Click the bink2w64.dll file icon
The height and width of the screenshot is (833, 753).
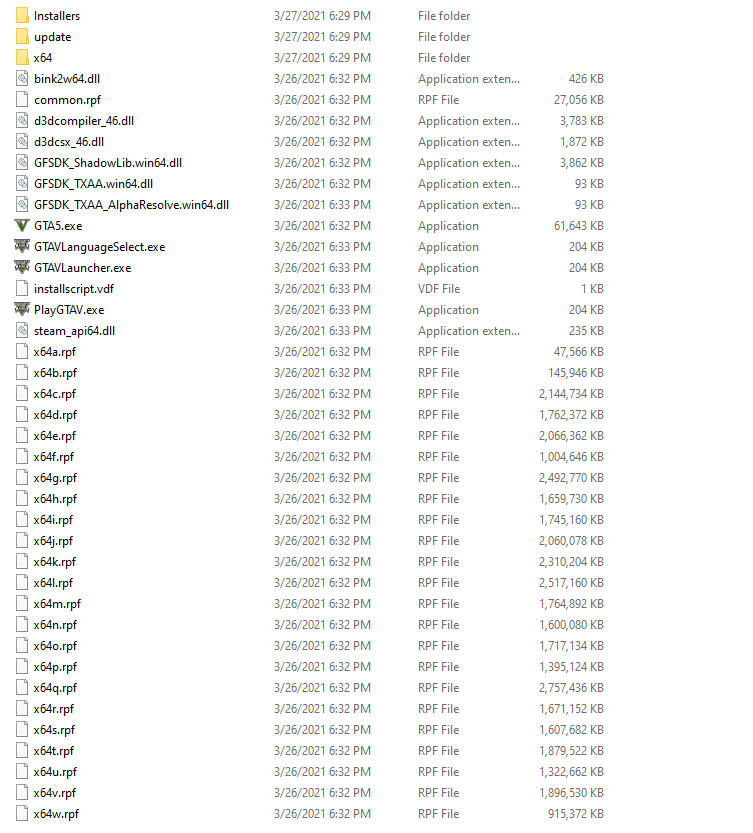pos(22,79)
